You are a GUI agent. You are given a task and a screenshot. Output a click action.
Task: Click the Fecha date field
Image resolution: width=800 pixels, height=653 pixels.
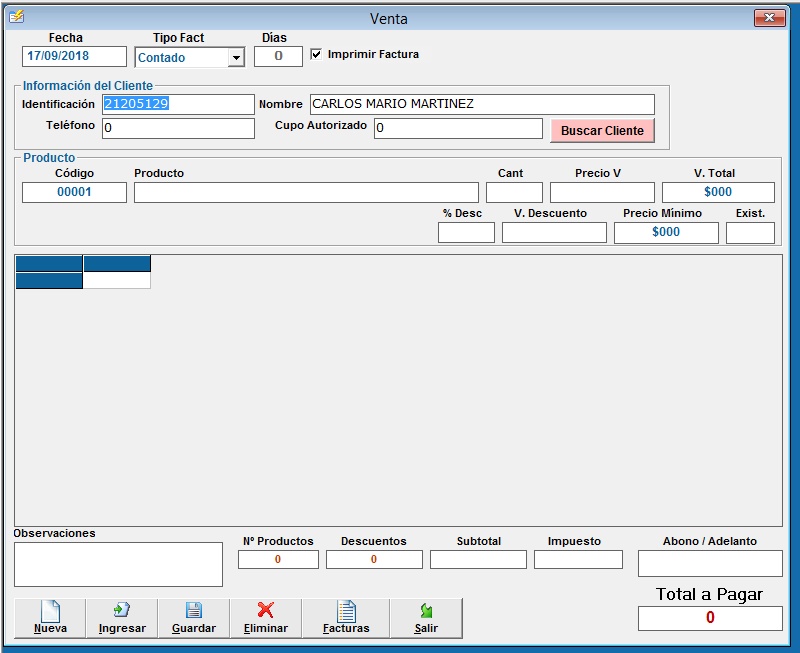(x=74, y=57)
